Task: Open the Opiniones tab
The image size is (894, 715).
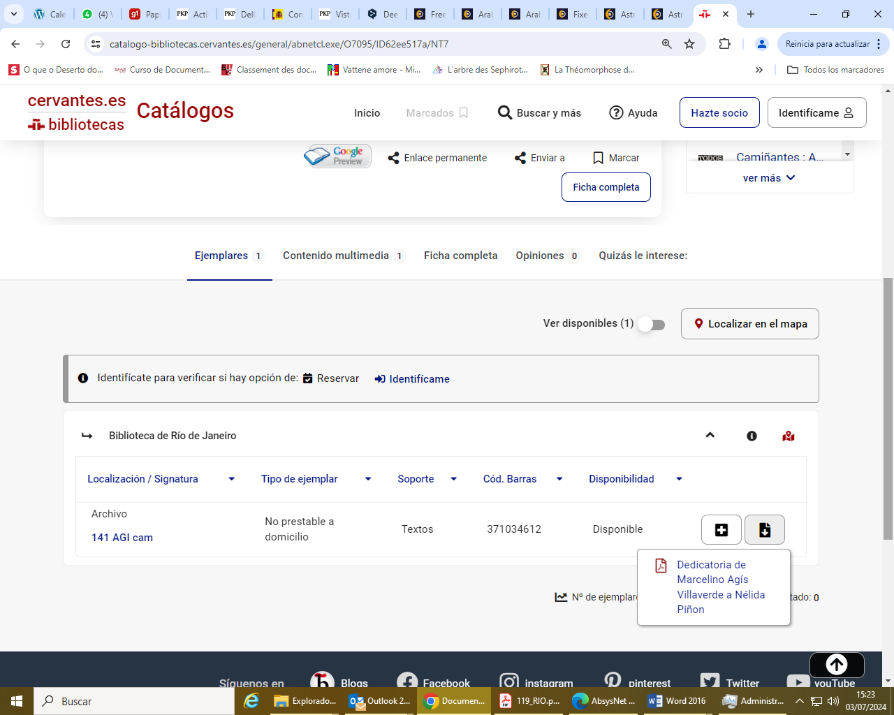Action: point(540,255)
